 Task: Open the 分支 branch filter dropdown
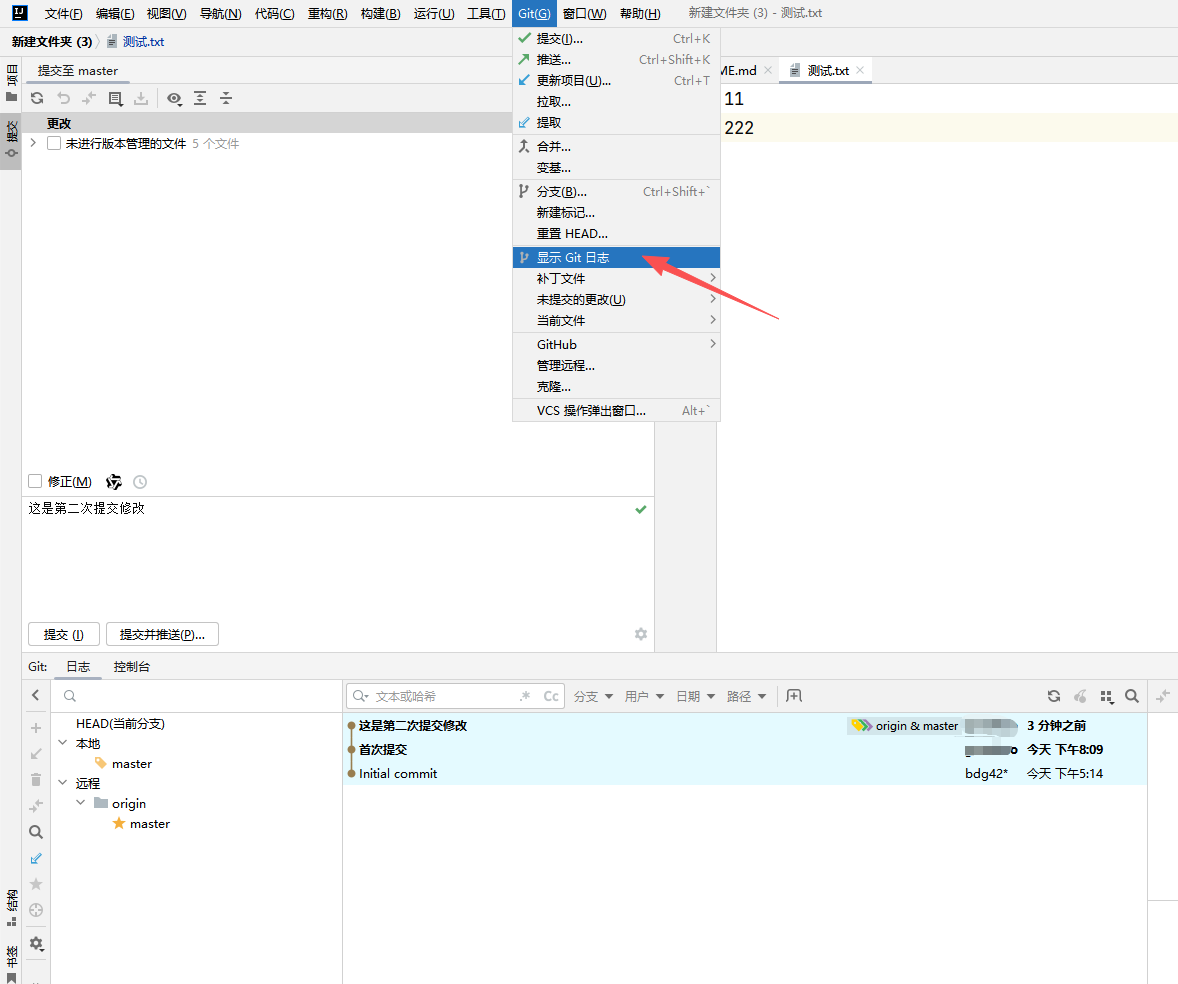point(594,696)
